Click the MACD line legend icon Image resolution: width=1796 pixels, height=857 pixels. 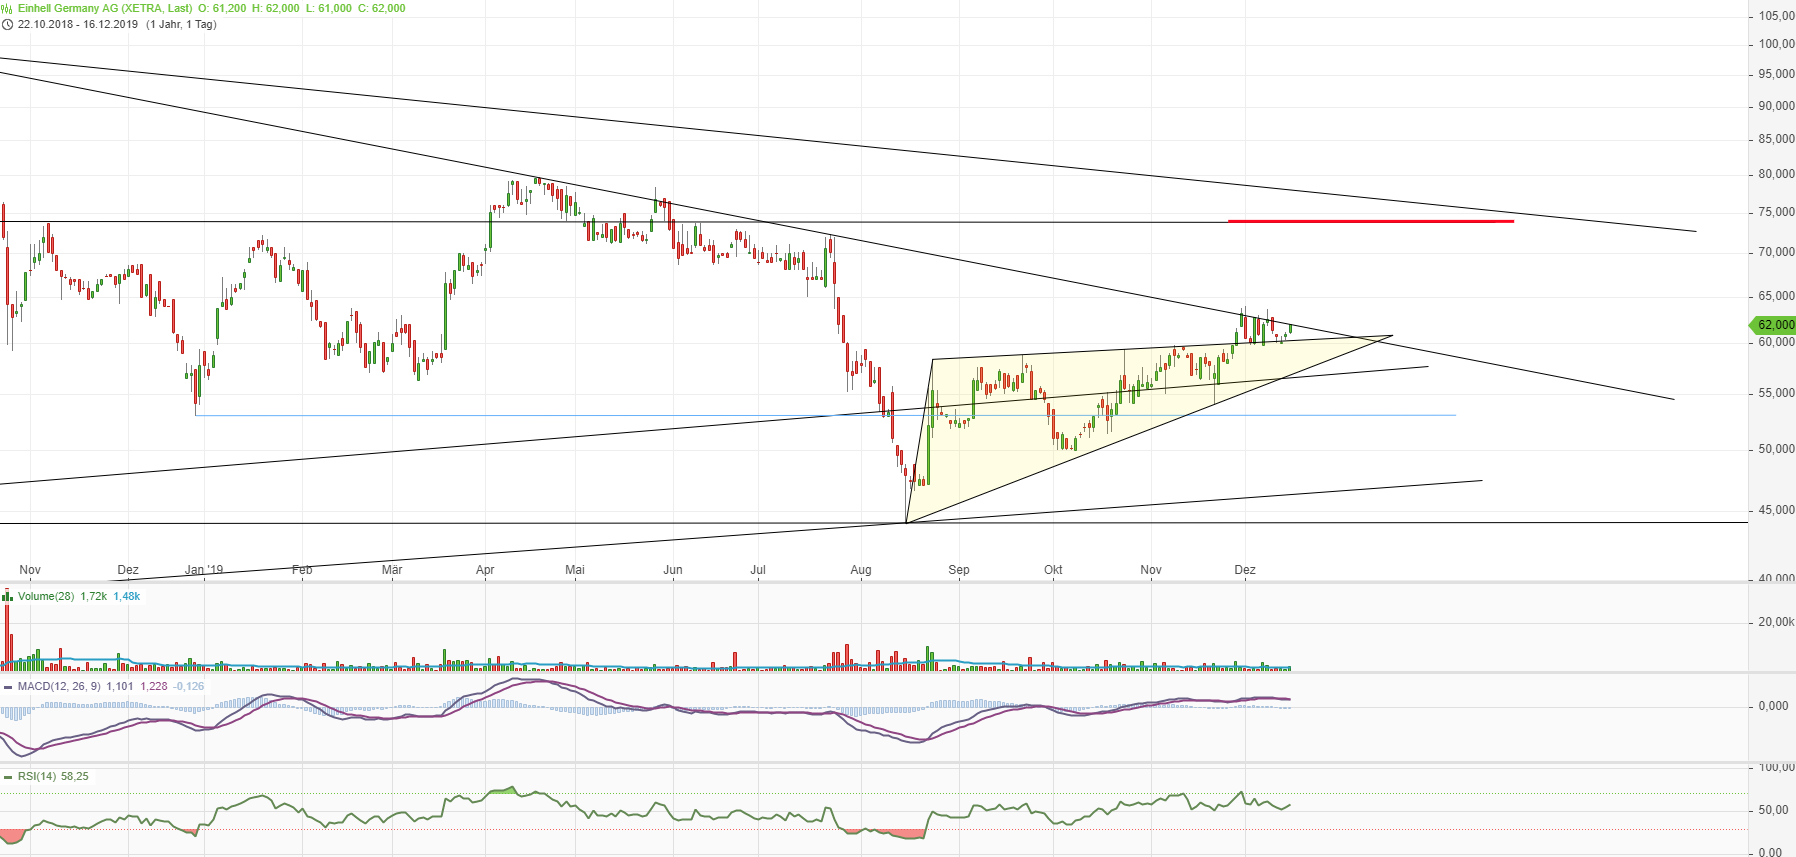[8, 687]
